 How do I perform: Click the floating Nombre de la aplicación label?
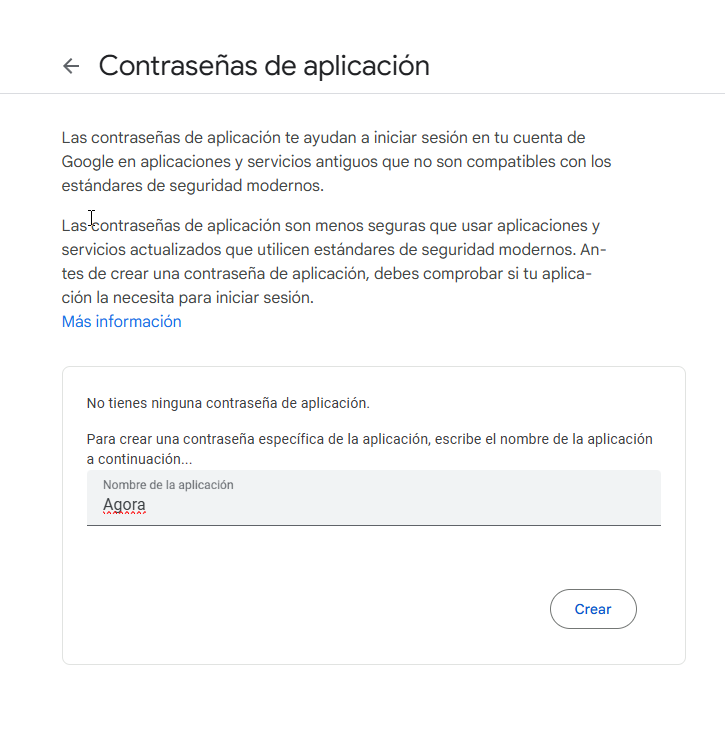click(x=168, y=485)
